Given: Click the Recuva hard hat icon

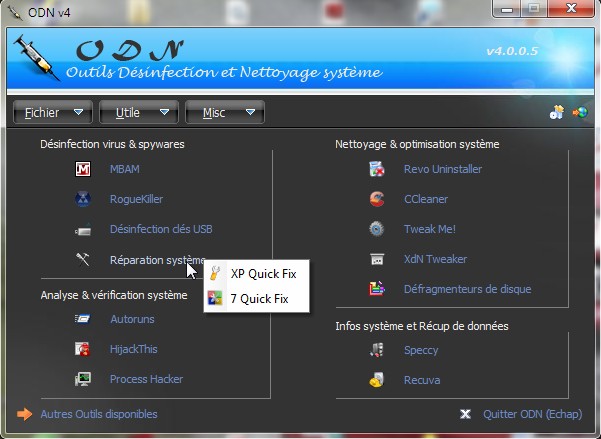Looking at the screenshot, I should [x=377, y=380].
